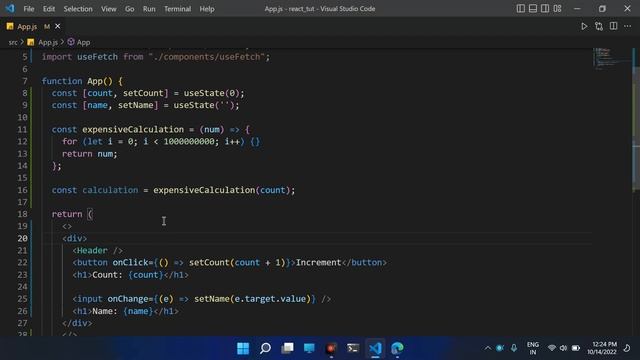The image size is (640, 360).
Task: Click the editor vertical scrollbar
Action: tap(636, 129)
